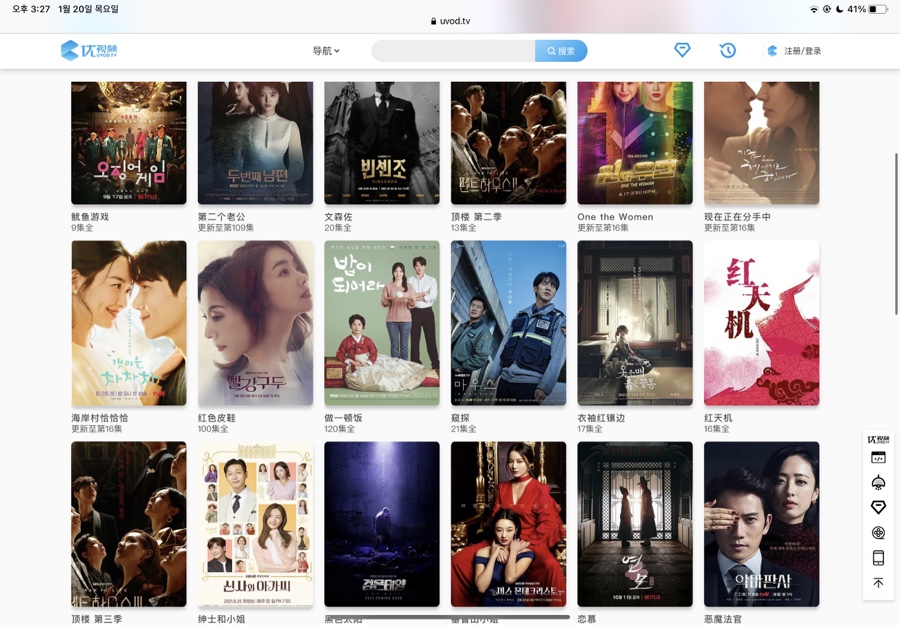The width and height of the screenshot is (900, 625).
Task: Open the 文森佐 Vincenzo poster
Action: coord(382,143)
